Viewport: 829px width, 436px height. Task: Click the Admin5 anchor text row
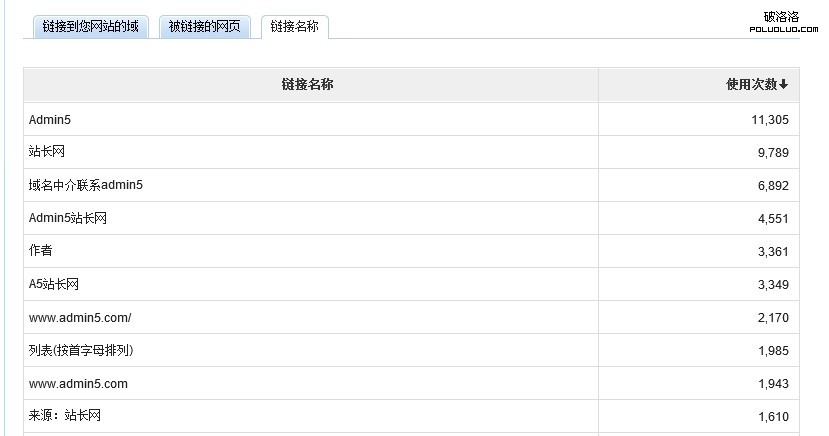point(50,120)
